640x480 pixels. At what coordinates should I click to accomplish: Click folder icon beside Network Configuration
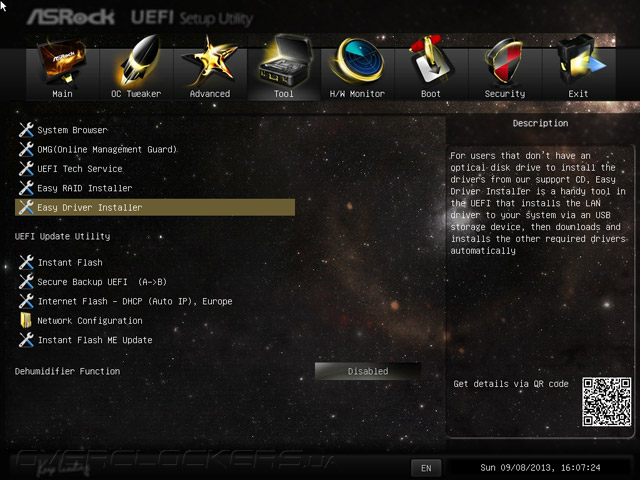[26, 320]
